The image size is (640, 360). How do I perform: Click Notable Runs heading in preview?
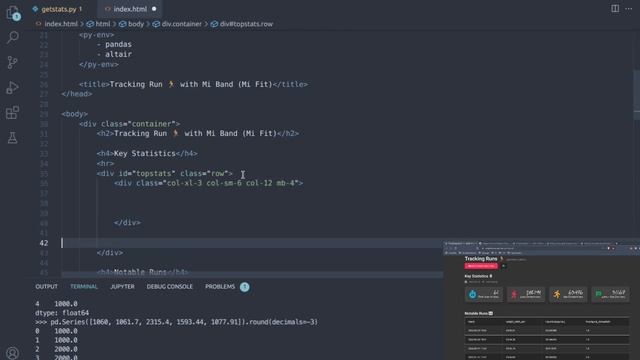click(x=478, y=313)
